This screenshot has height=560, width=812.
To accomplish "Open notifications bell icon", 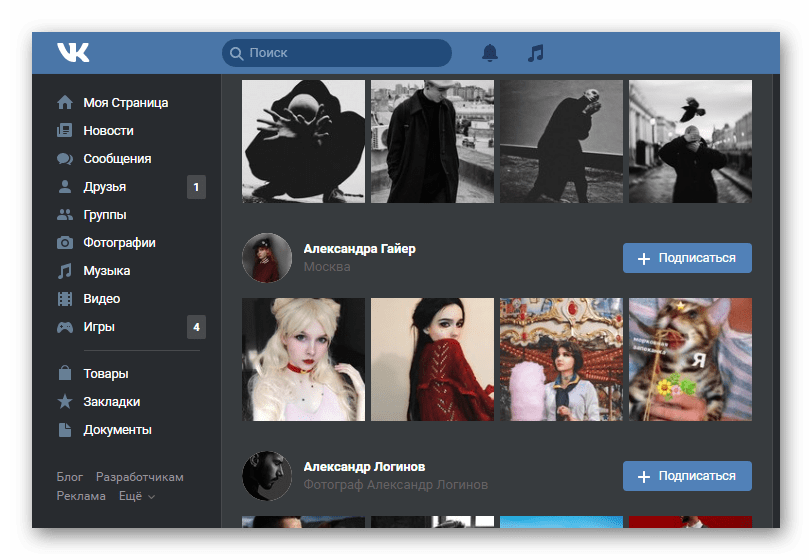I will (x=489, y=53).
